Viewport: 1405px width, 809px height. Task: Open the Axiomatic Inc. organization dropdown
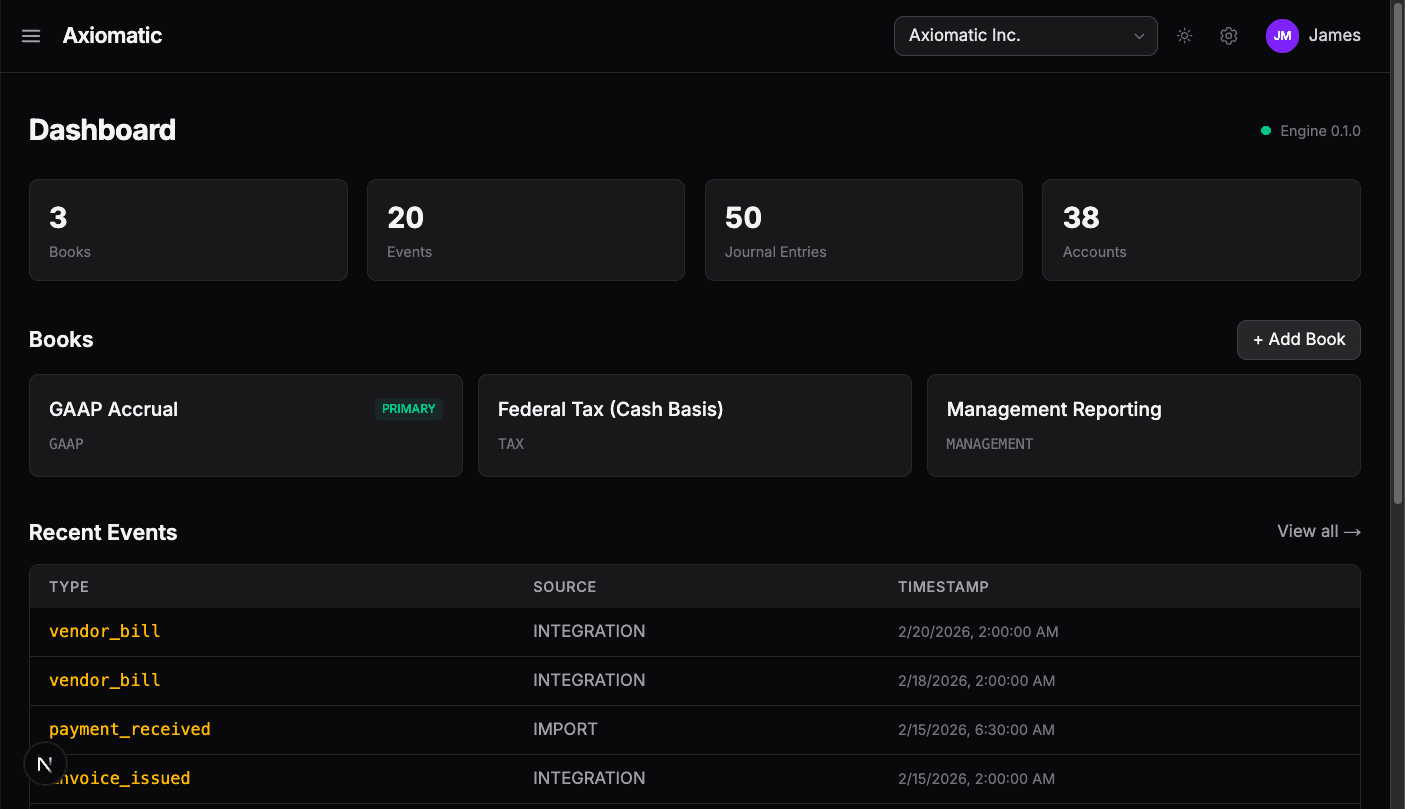(1025, 35)
